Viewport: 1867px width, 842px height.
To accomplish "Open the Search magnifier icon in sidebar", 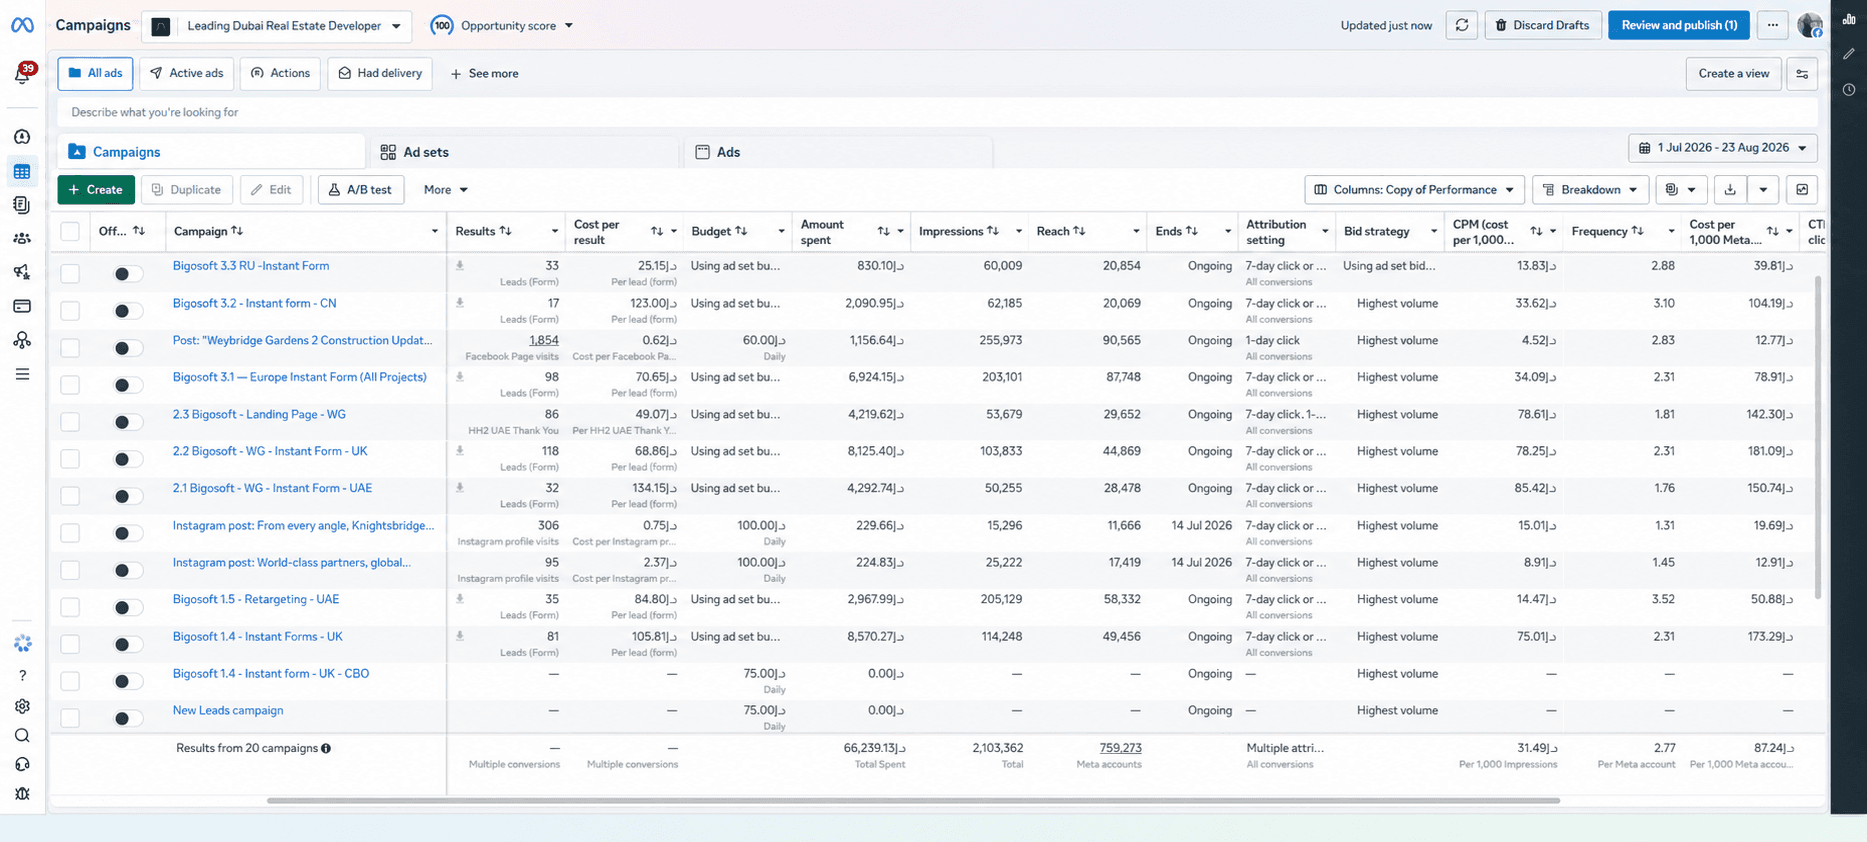I will 22,736.
